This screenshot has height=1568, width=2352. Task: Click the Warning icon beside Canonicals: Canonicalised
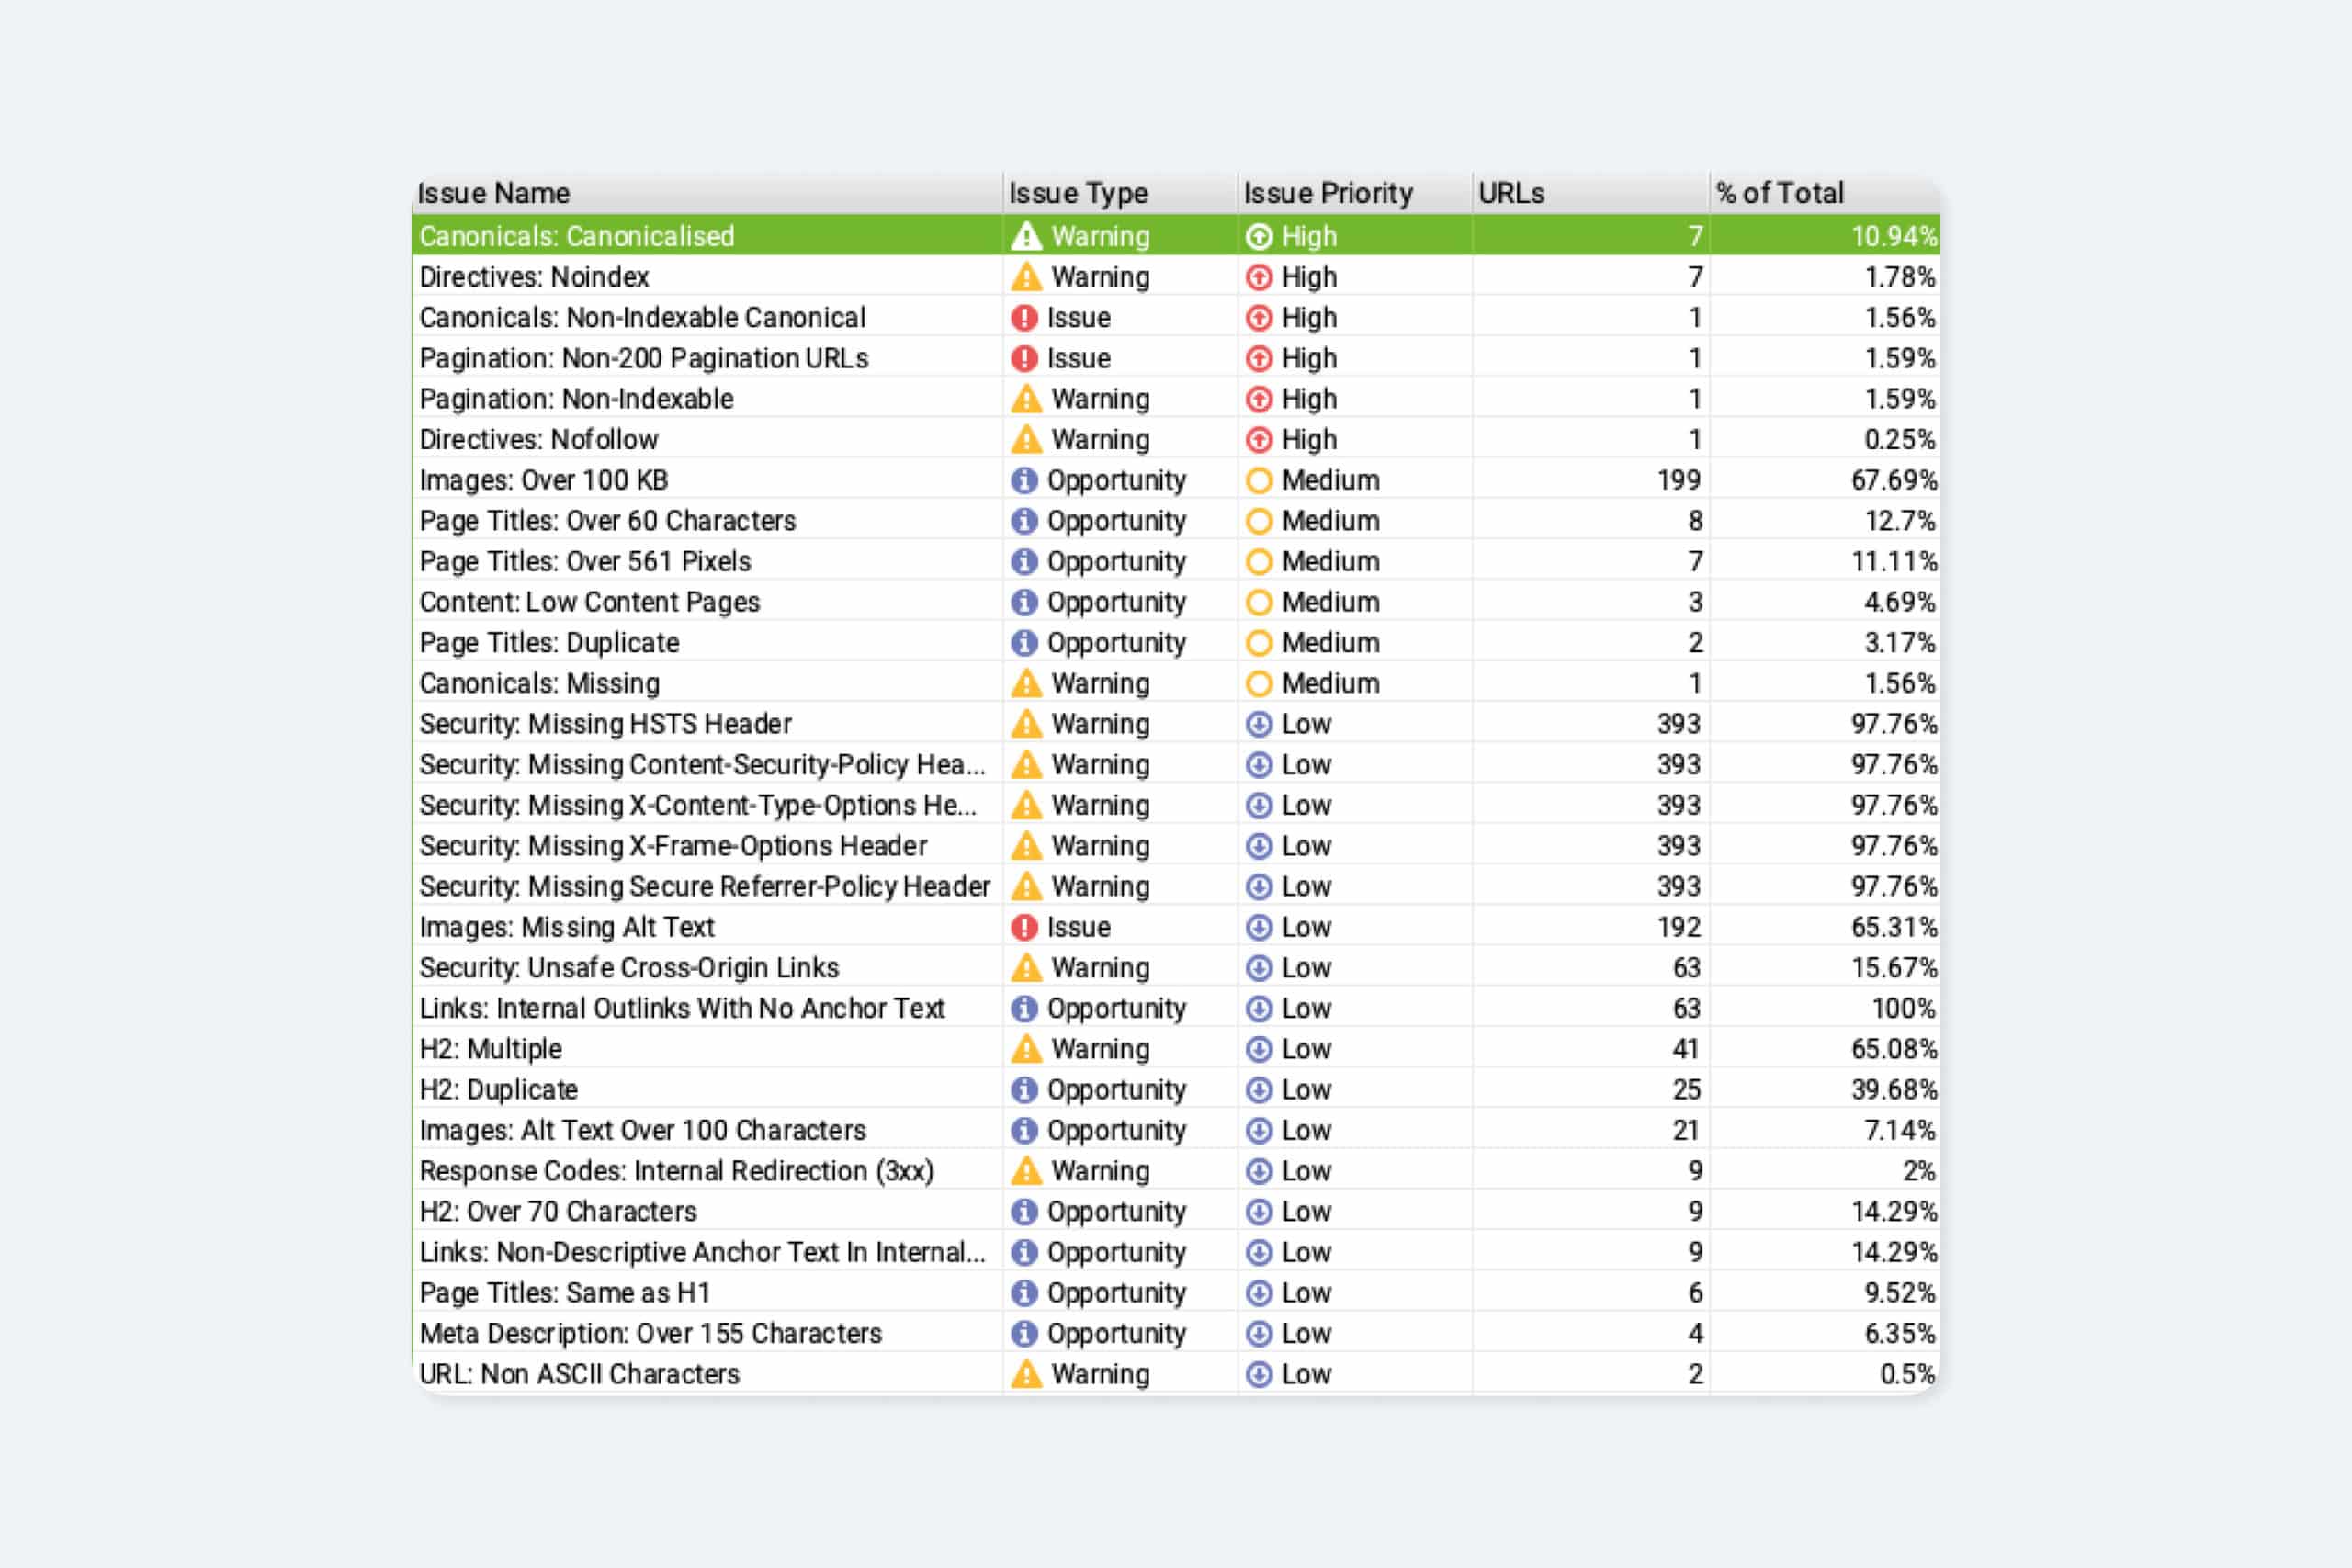(1026, 237)
